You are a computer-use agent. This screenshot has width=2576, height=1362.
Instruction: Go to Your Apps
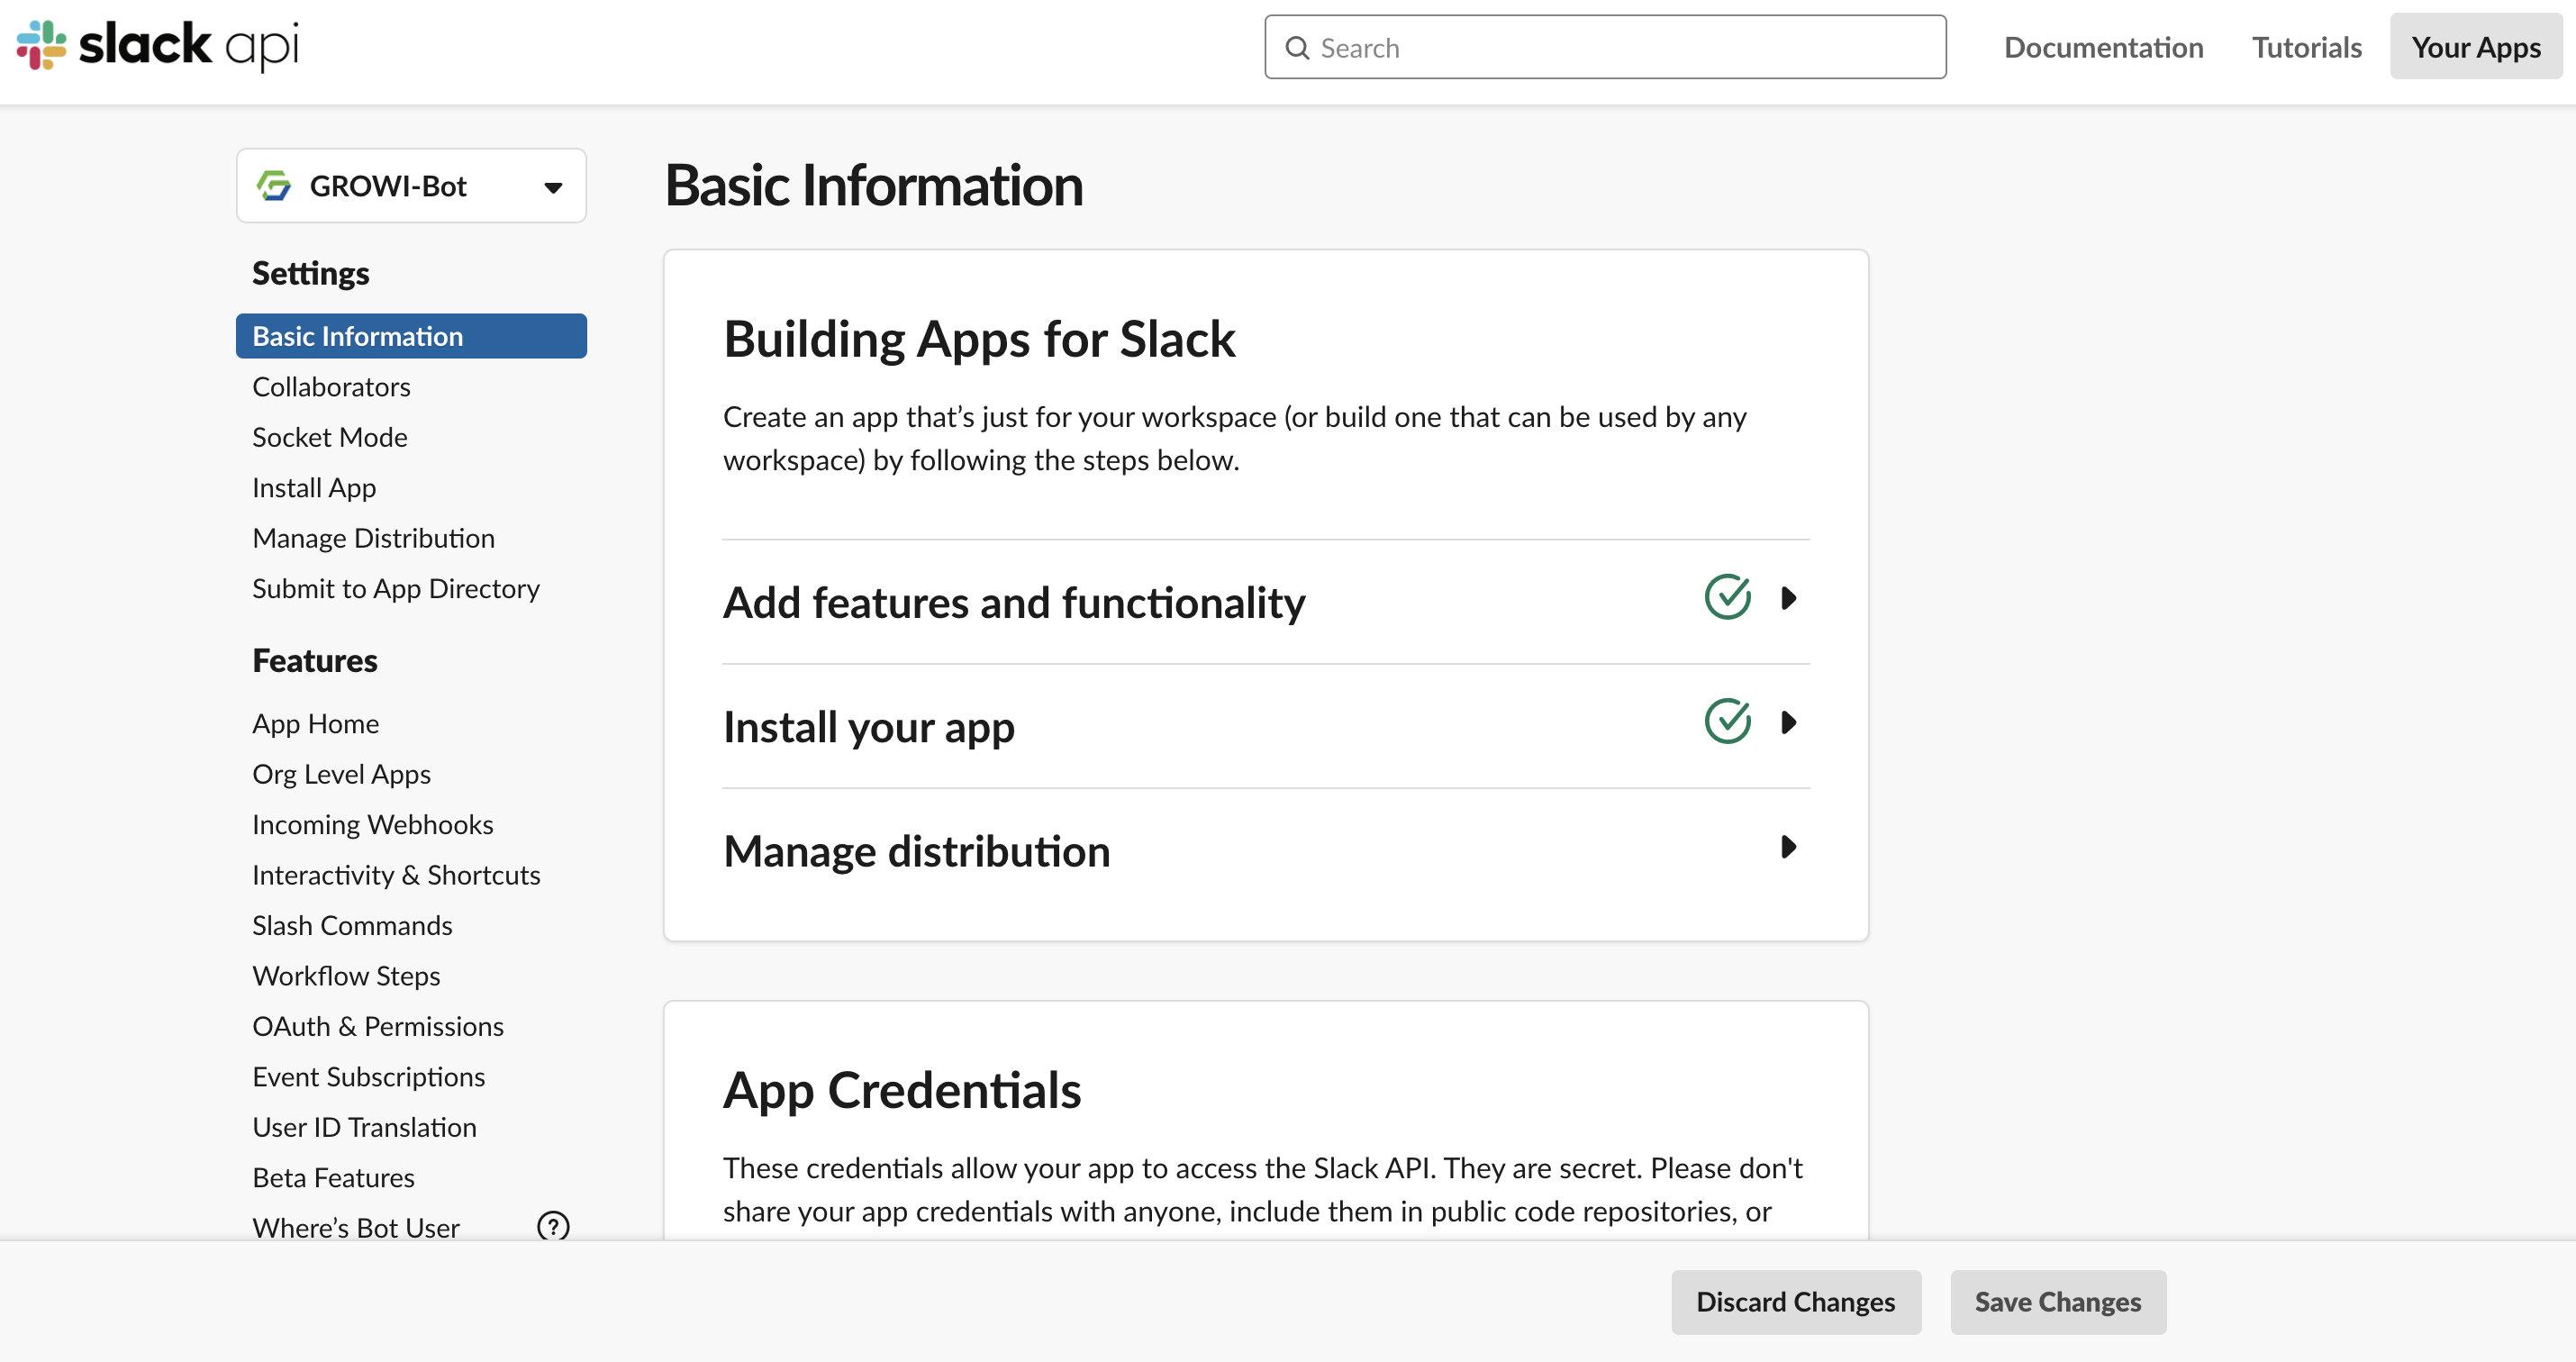point(2475,47)
